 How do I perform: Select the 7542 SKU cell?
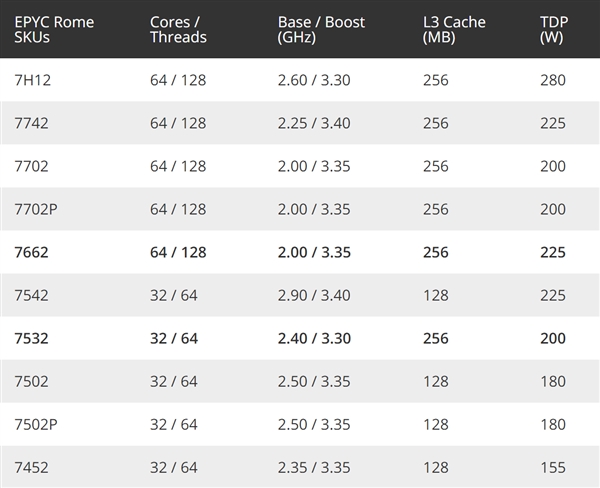pyautogui.click(x=31, y=295)
